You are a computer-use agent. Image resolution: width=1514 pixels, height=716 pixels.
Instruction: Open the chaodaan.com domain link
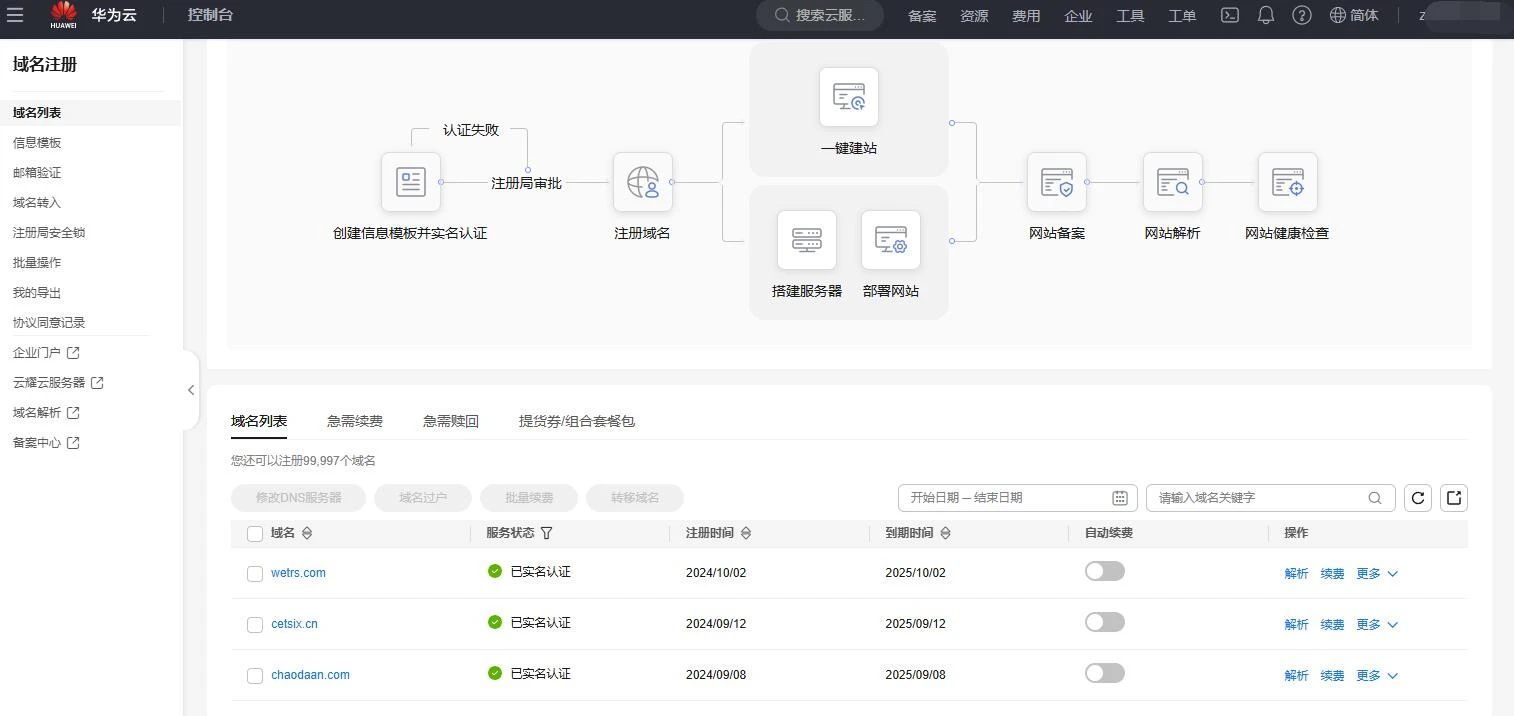[x=310, y=675]
